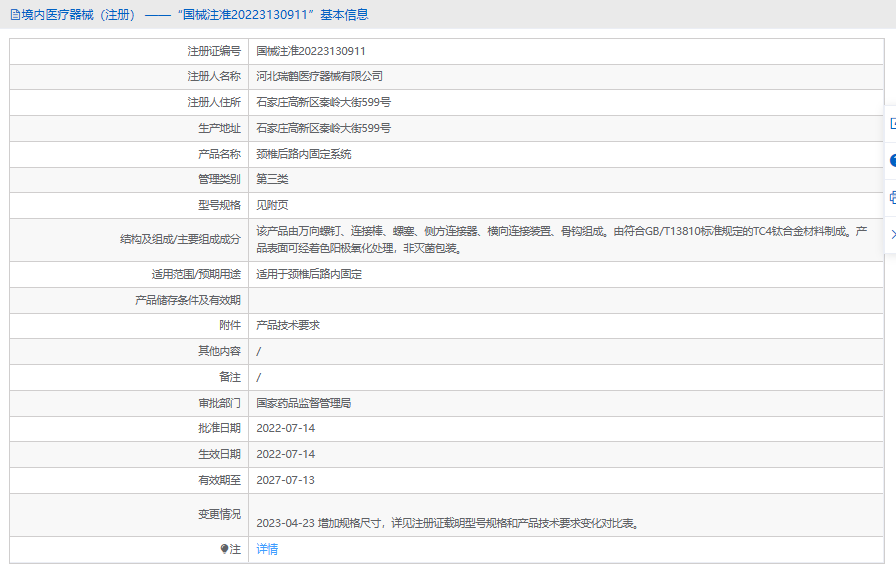Click the 批准日期 value 2022-07-14

click(286, 428)
